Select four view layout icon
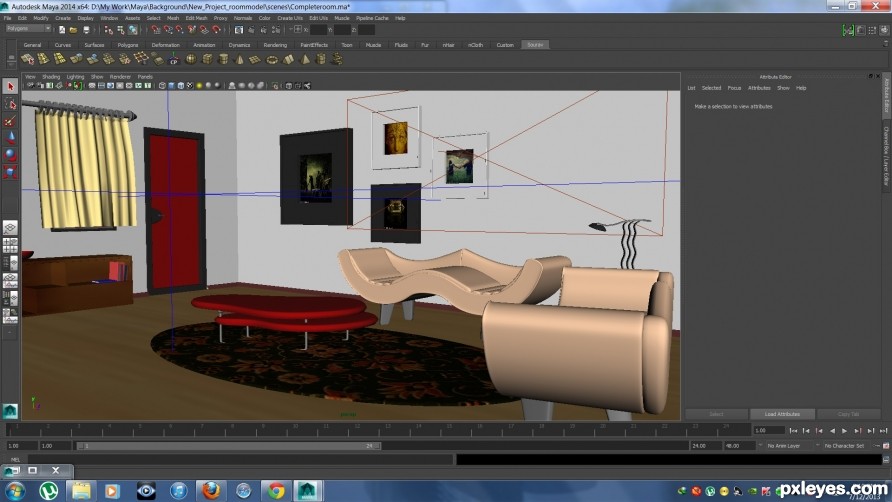 [x=10, y=246]
